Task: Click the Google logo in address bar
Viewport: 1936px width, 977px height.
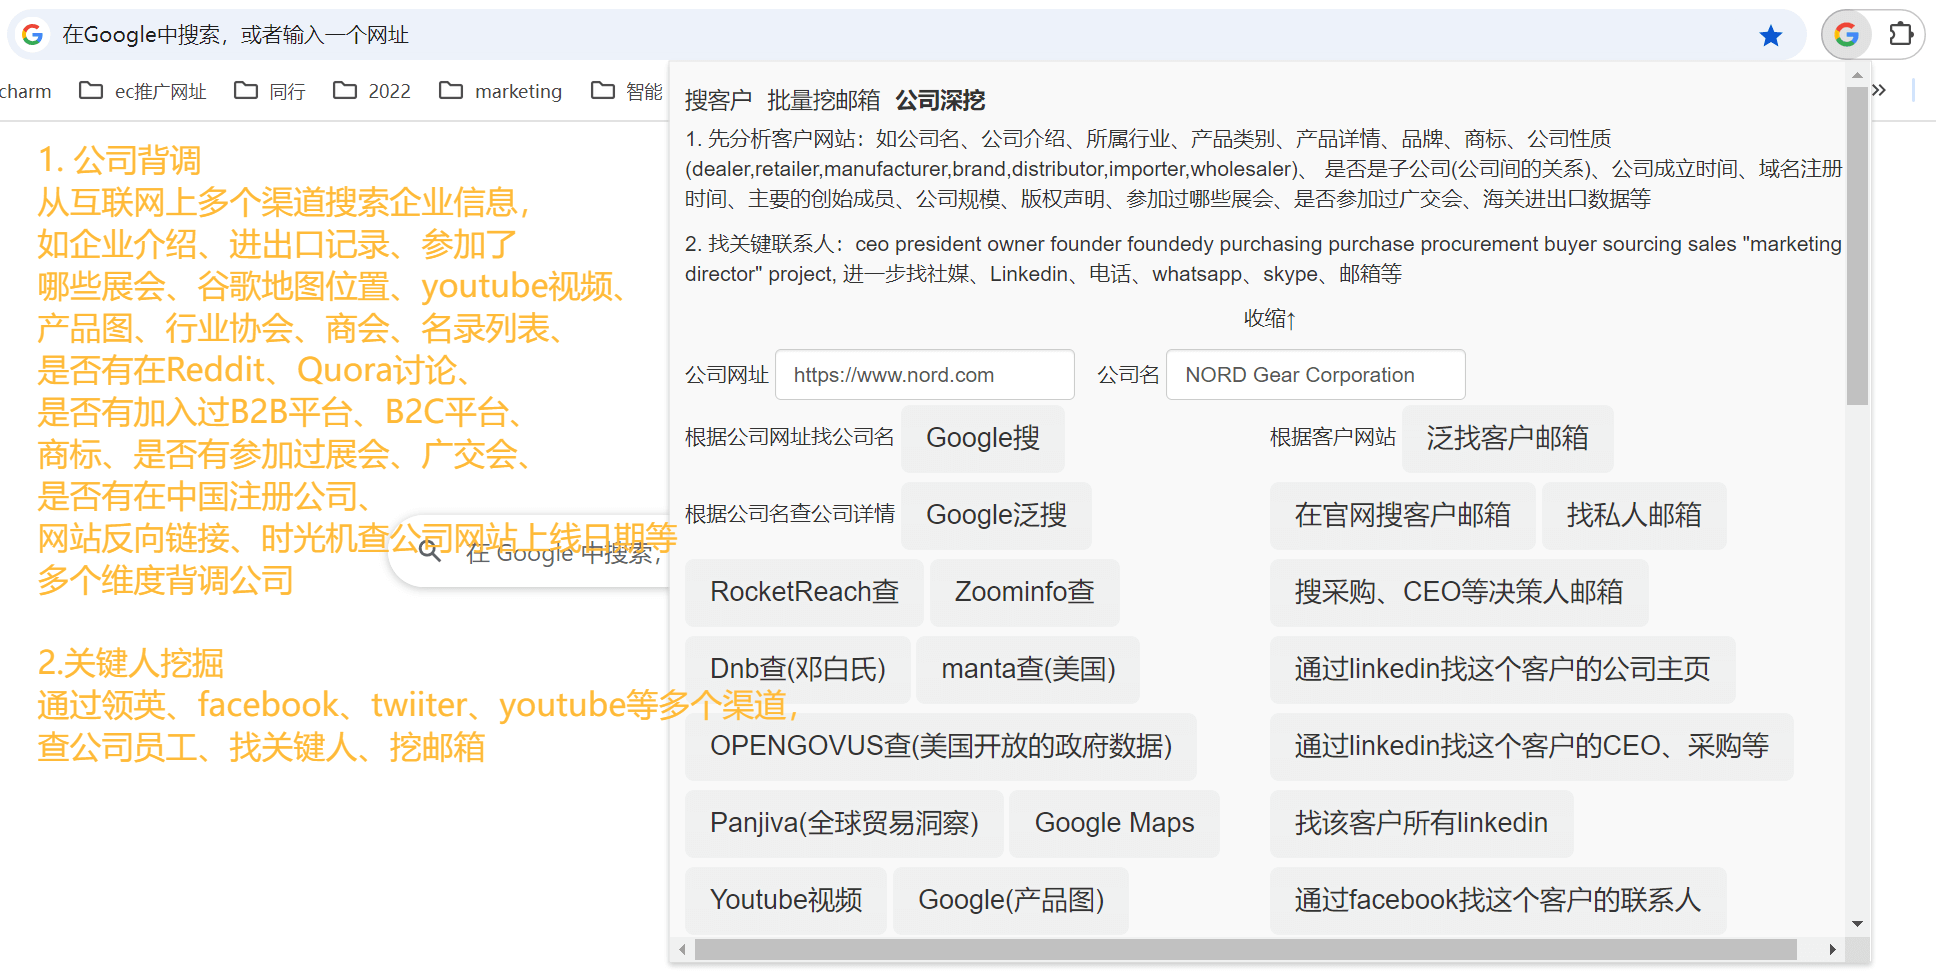Action: pyautogui.click(x=32, y=35)
